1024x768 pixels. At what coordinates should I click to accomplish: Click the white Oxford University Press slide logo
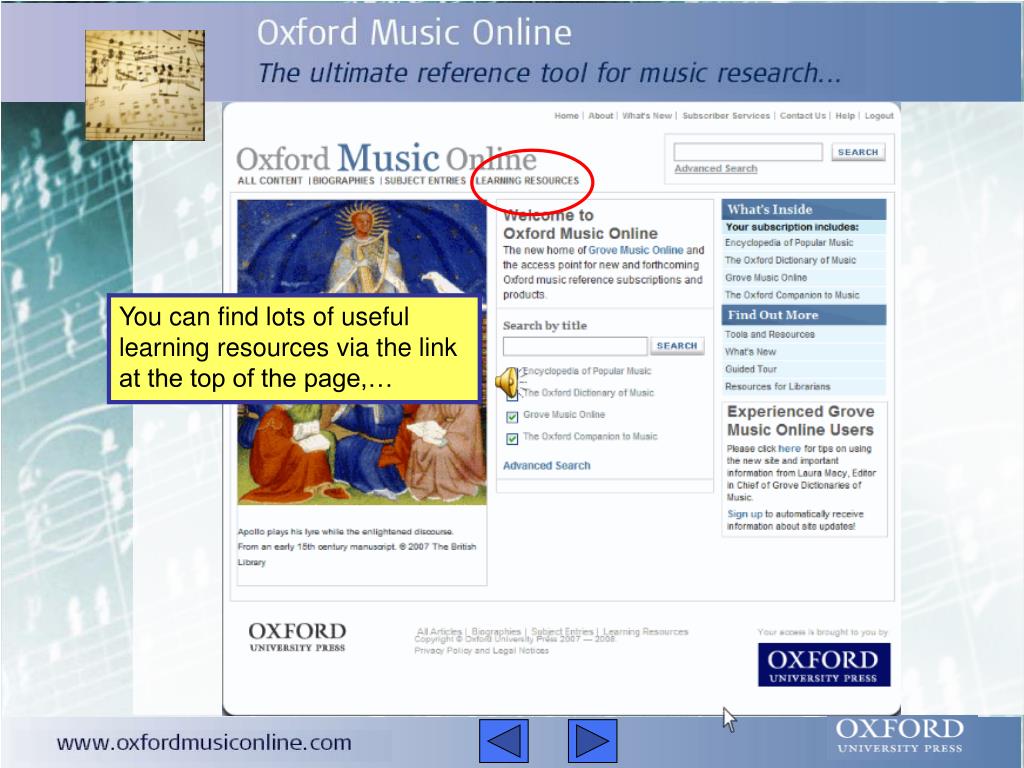899,736
